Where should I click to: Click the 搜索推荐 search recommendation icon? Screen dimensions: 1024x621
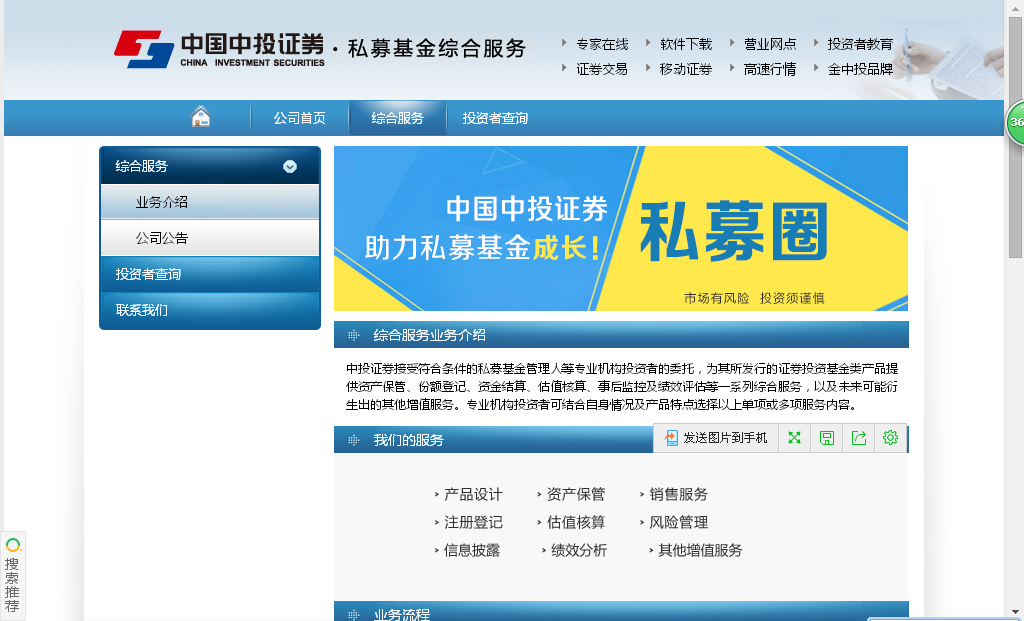tap(12, 575)
